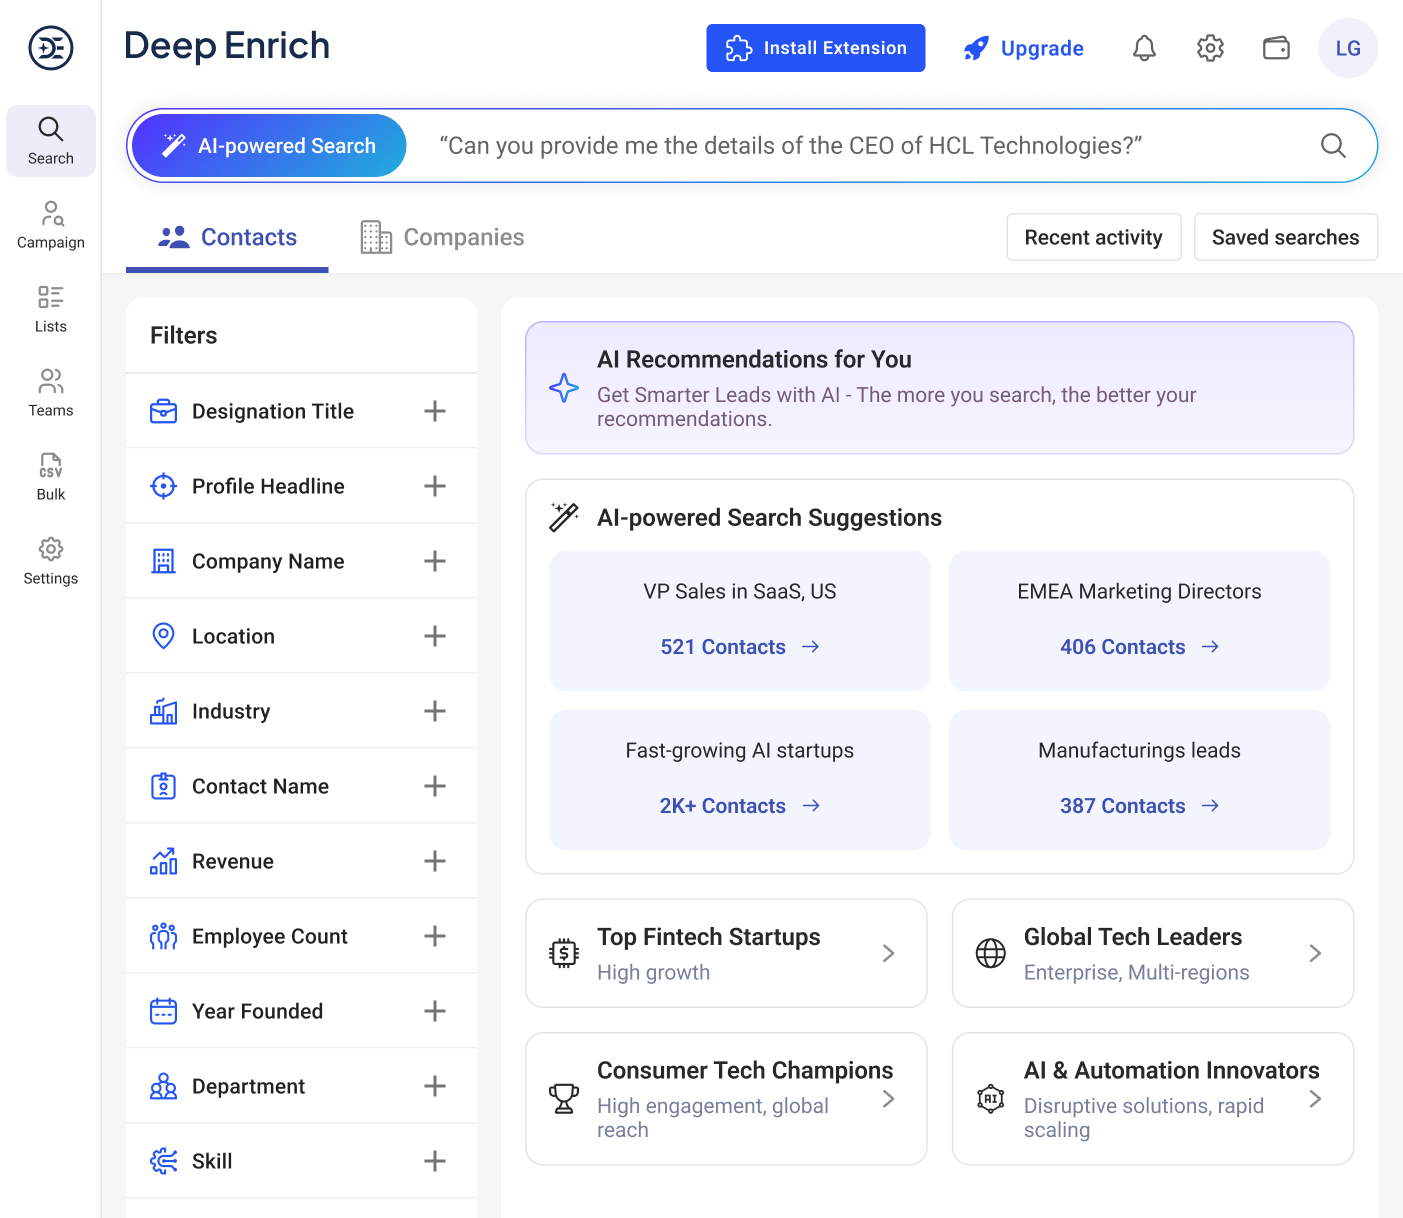Screen dimensions: 1403x1218
Task: Open Saved searches
Action: tap(1285, 238)
